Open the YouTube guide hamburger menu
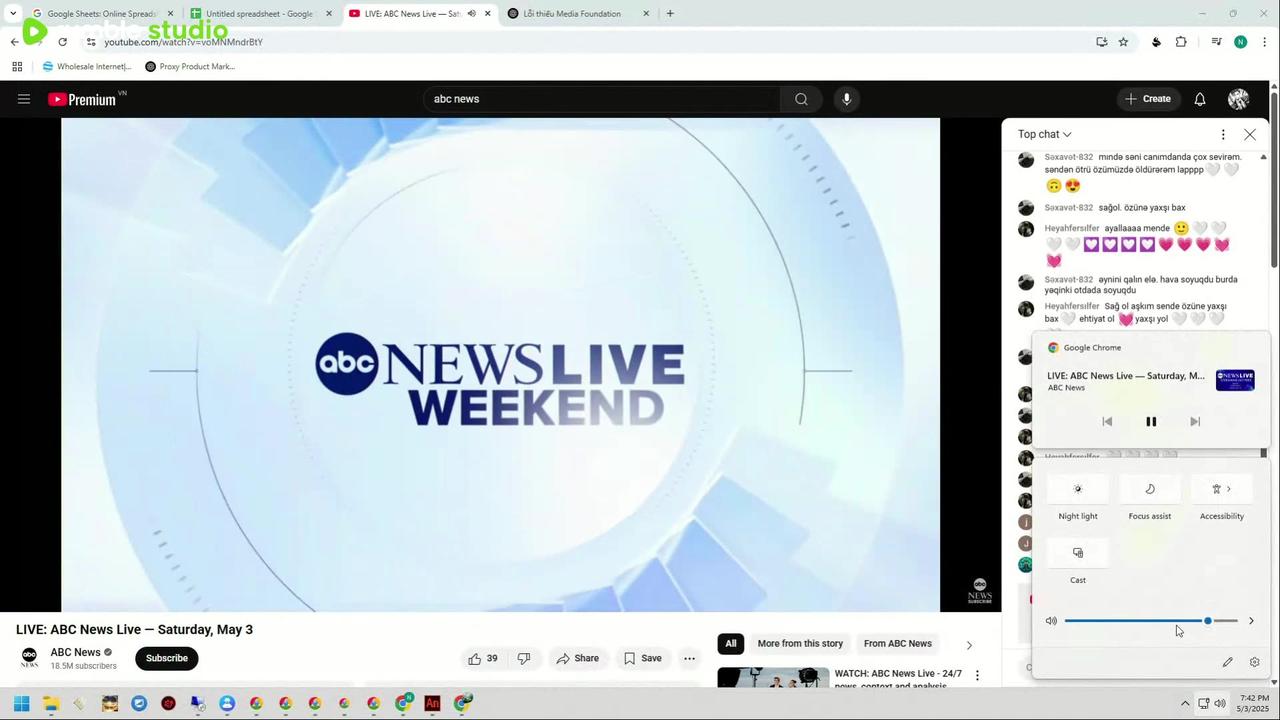This screenshot has width=1280, height=720. point(24,99)
